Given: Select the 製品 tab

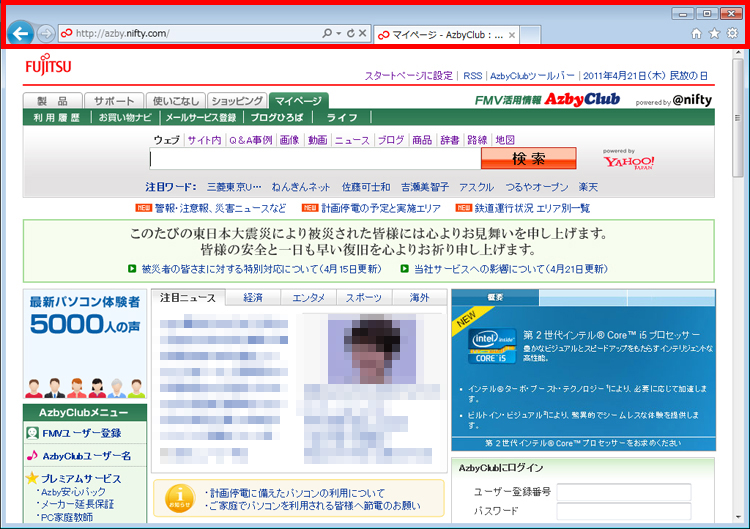Looking at the screenshot, I should point(53,101).
